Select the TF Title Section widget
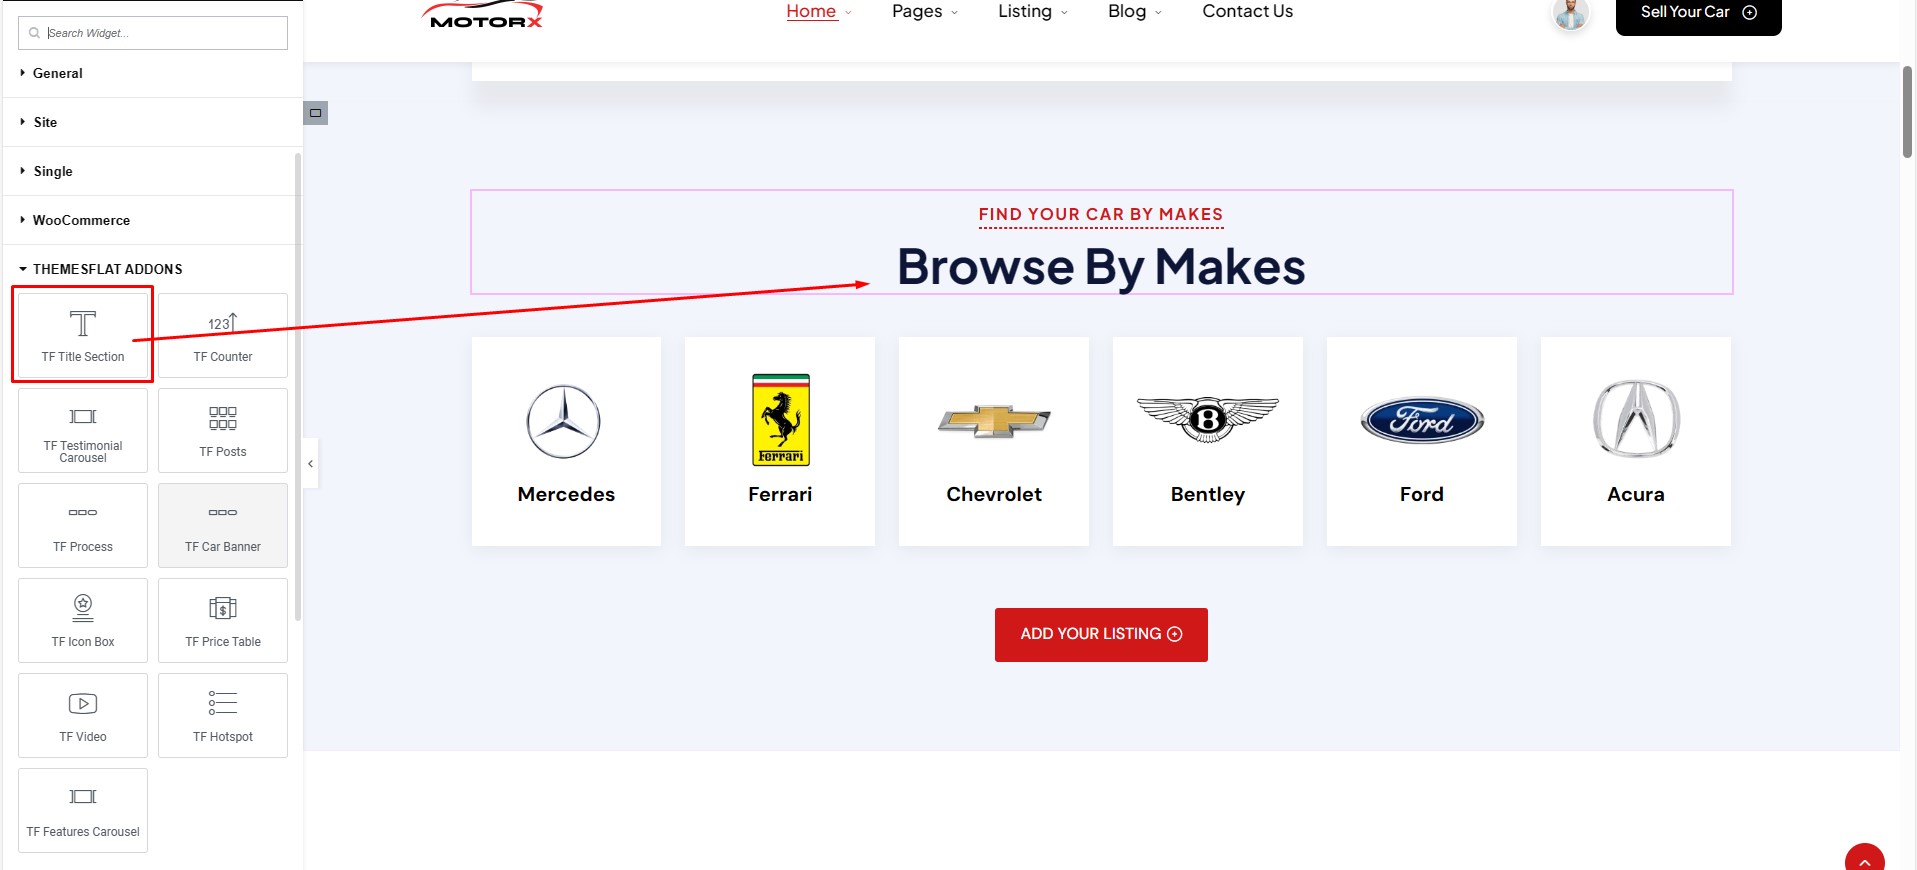The height and width of the screenshot is (870, 1917). (x=83, y=335)
